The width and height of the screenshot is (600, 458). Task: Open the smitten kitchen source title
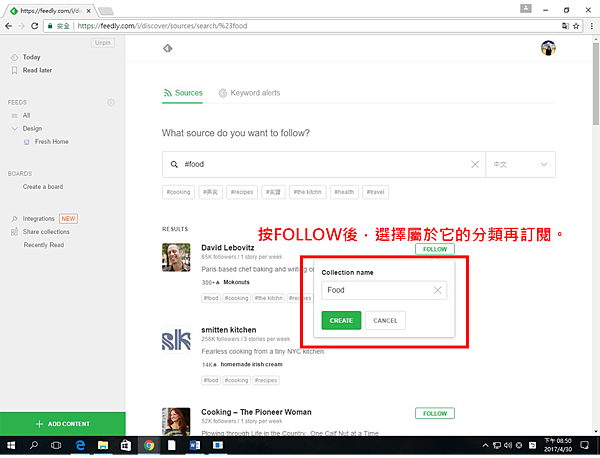(229, 330)
